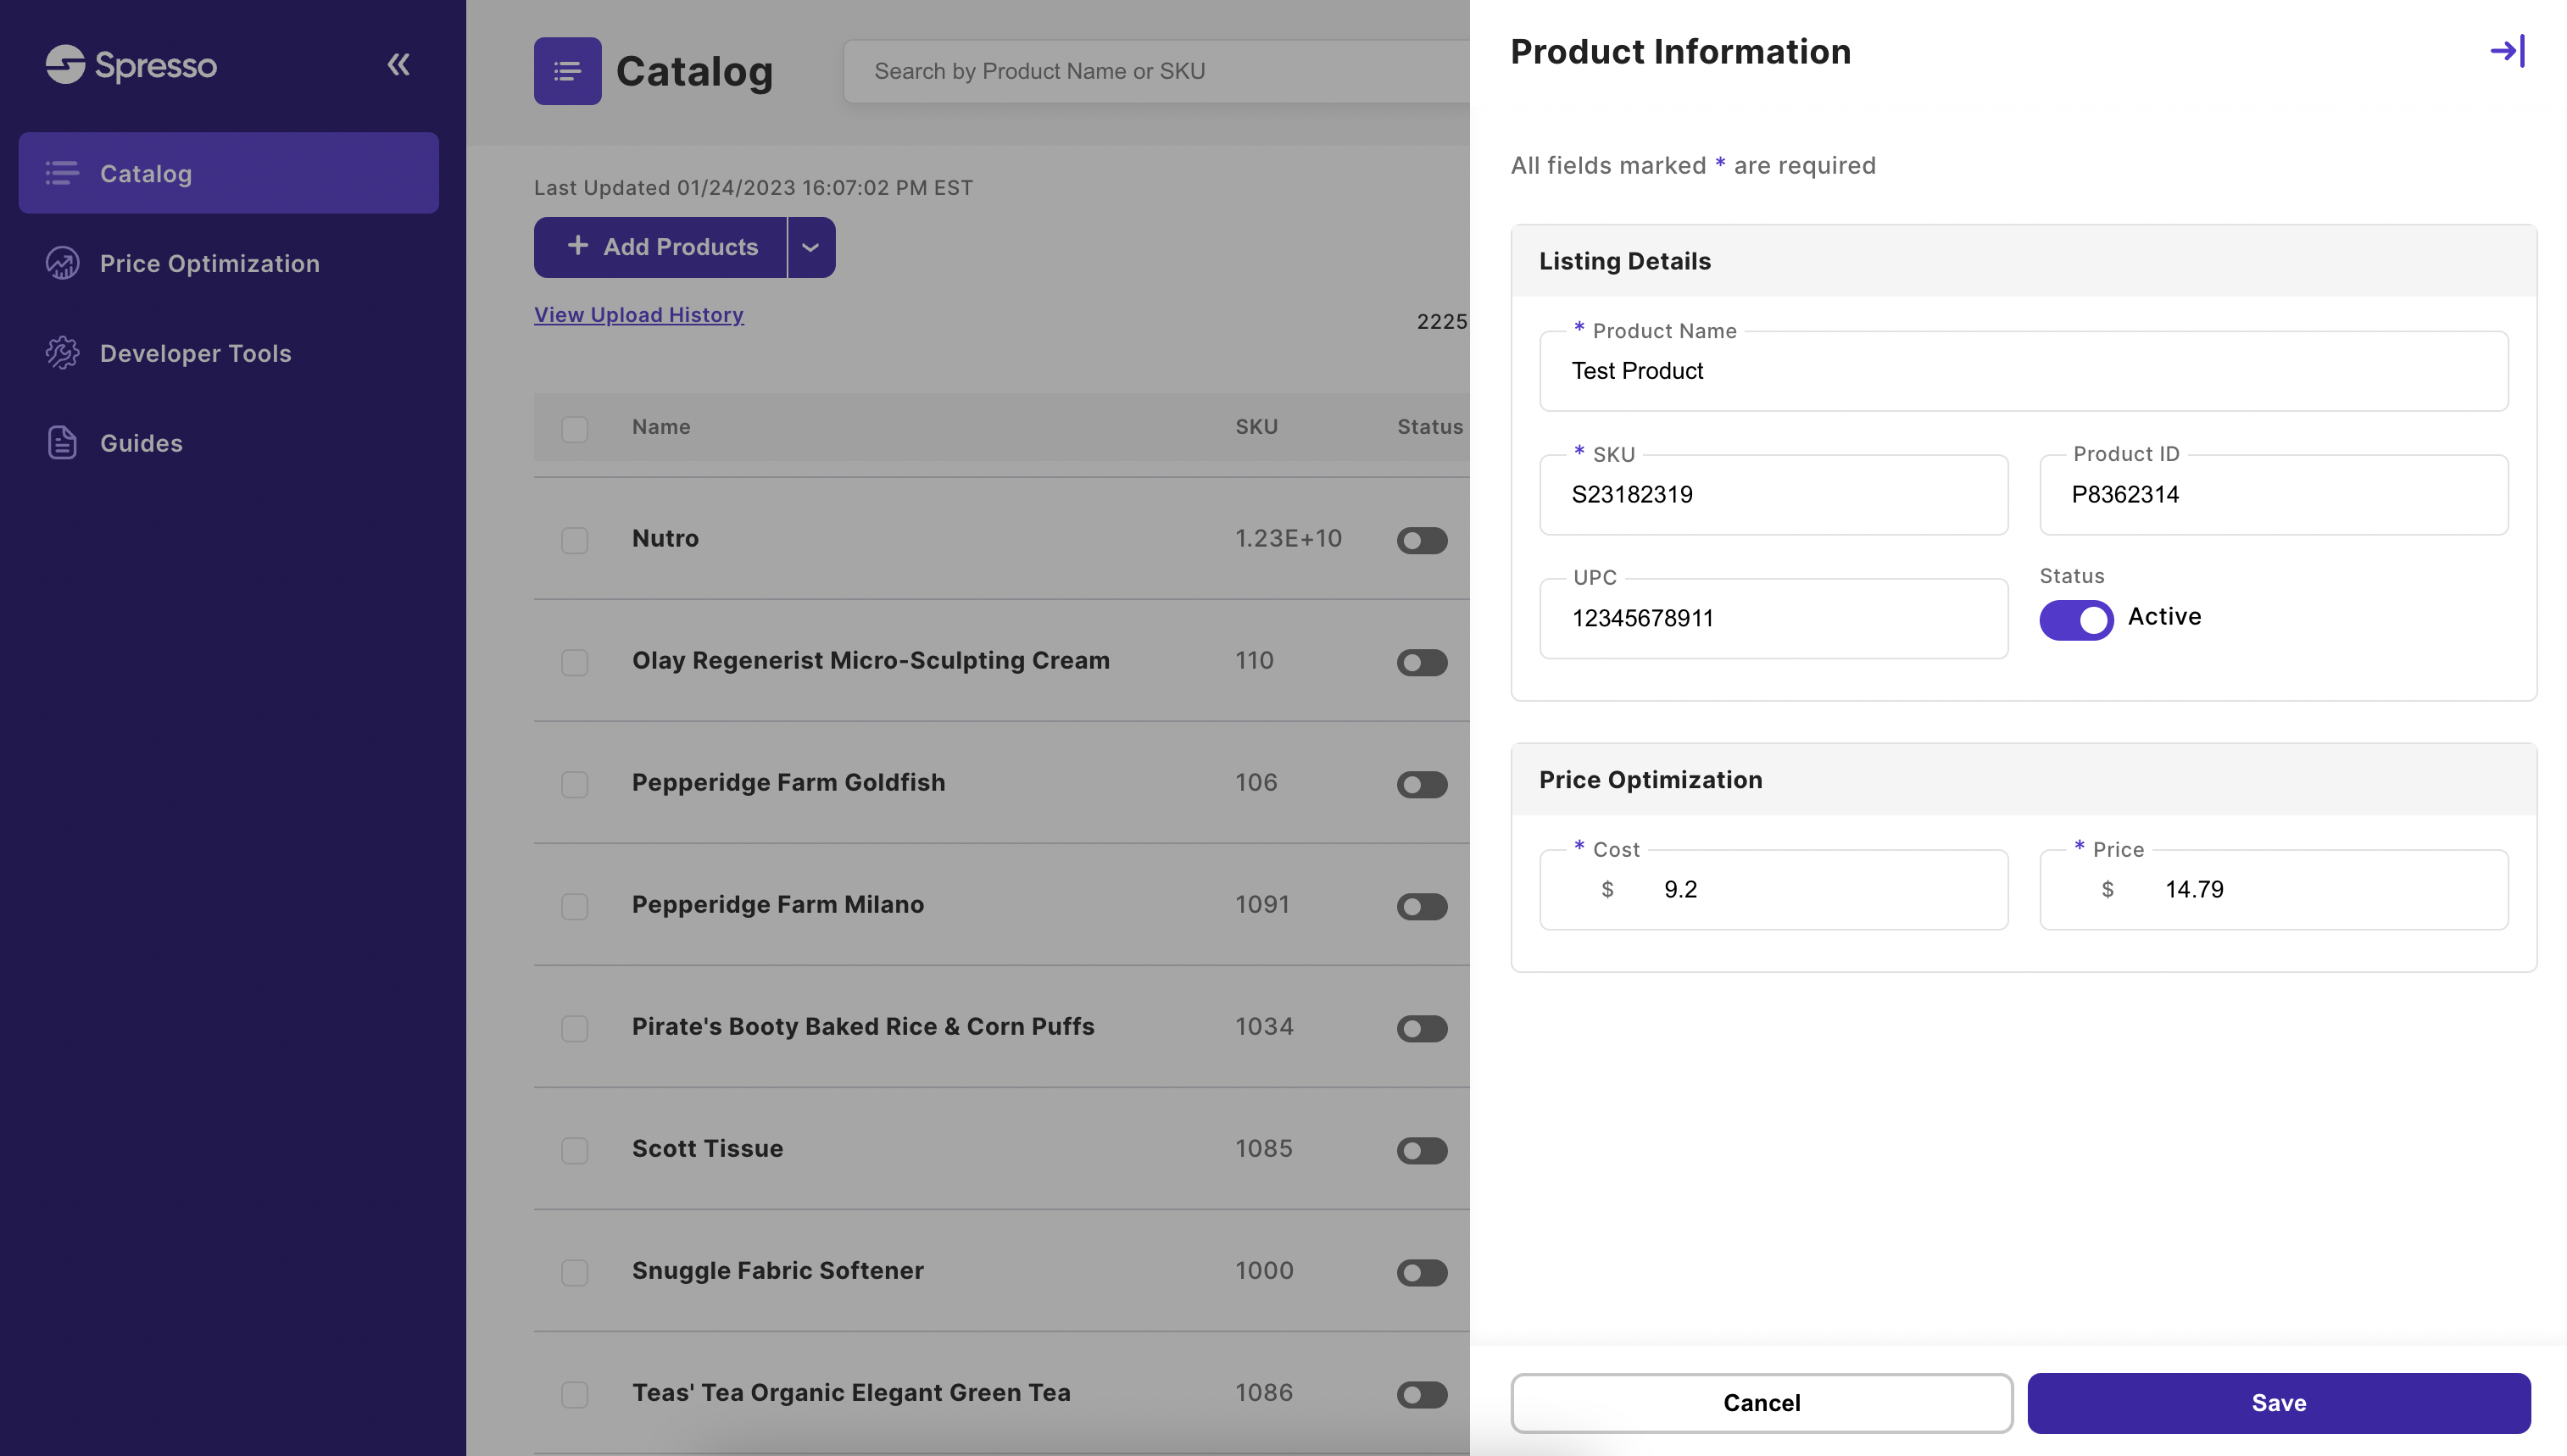This screenshot has height=1456, width=2567.
Task: Open View Upload History link
Action: pos(638,315)
